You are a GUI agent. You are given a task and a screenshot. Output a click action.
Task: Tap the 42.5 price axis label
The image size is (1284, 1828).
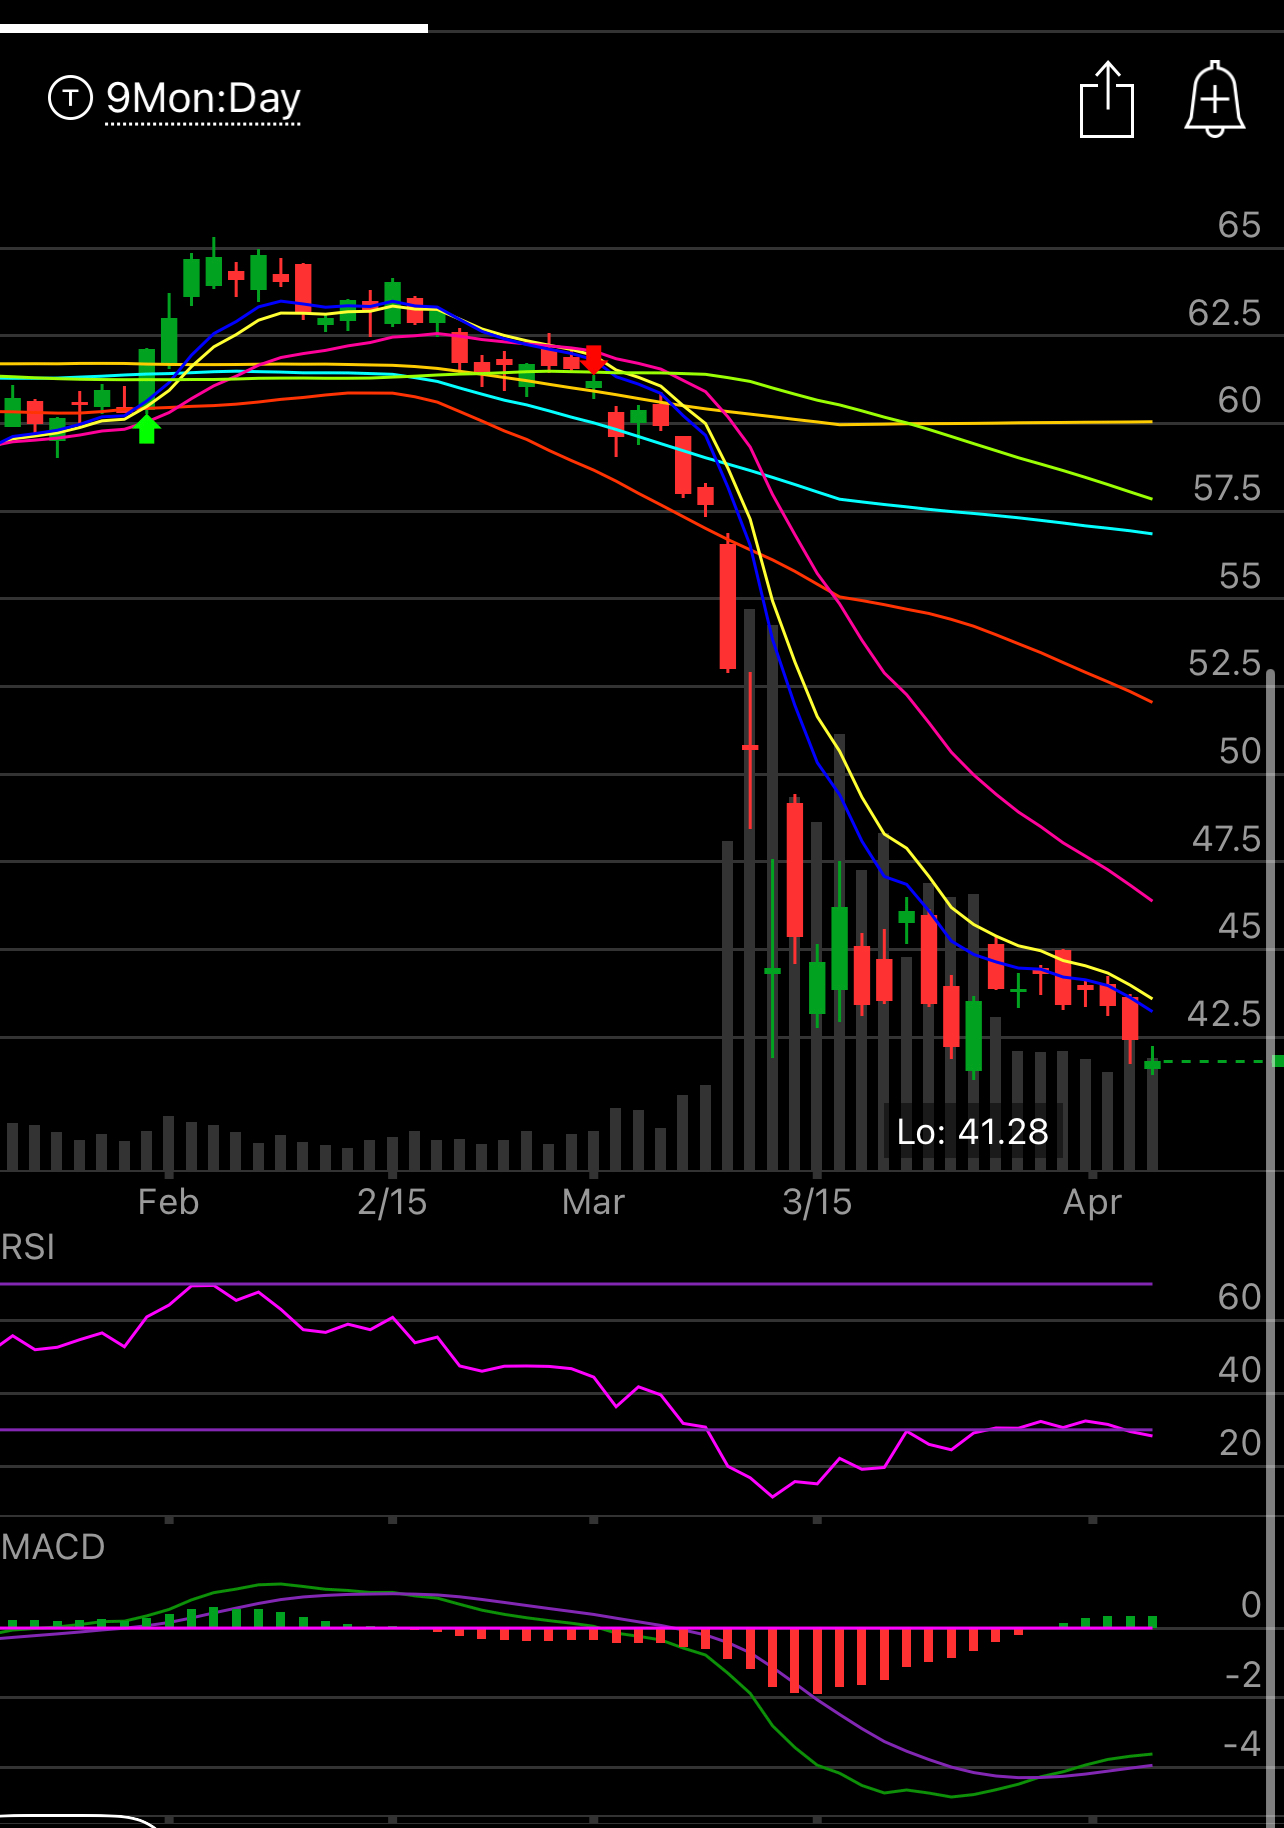[1224, 1014]
